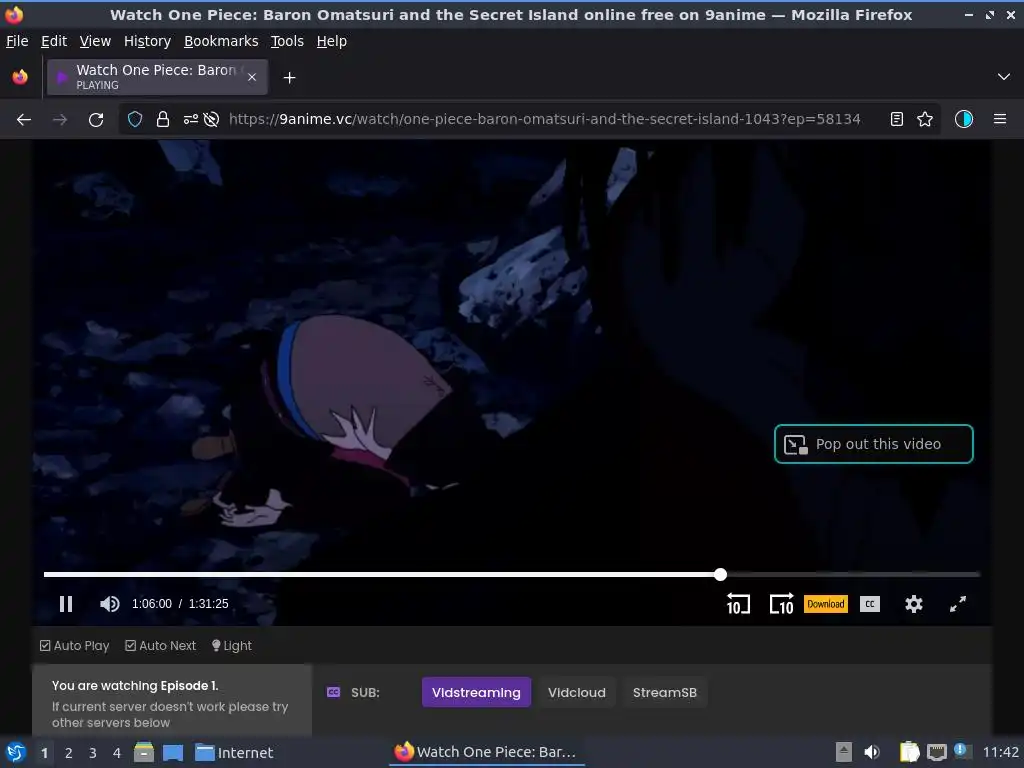Skip forward 10 seconds
Screen dimensions: 1024x768
point(782,604)
